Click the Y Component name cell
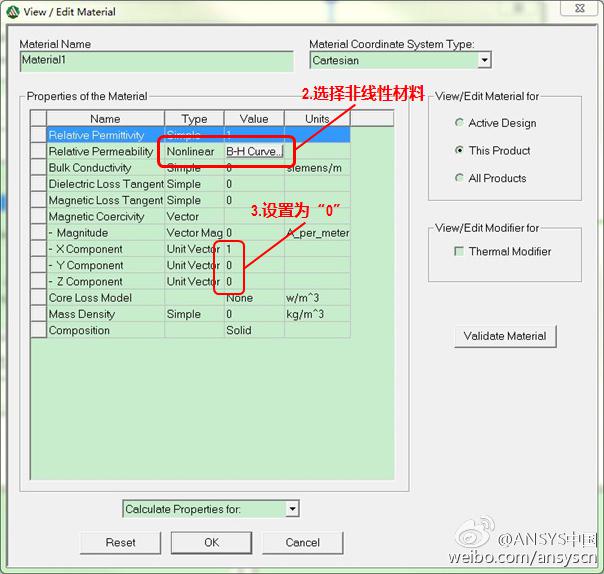This screenshot has height=574, width=604. tap(105, 265)
